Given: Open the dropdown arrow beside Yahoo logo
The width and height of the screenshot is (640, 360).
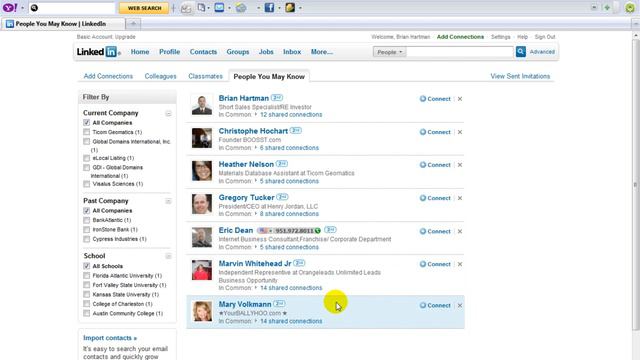Looking at the screenshot, I should pyautogui.click(x=22, y=8).
